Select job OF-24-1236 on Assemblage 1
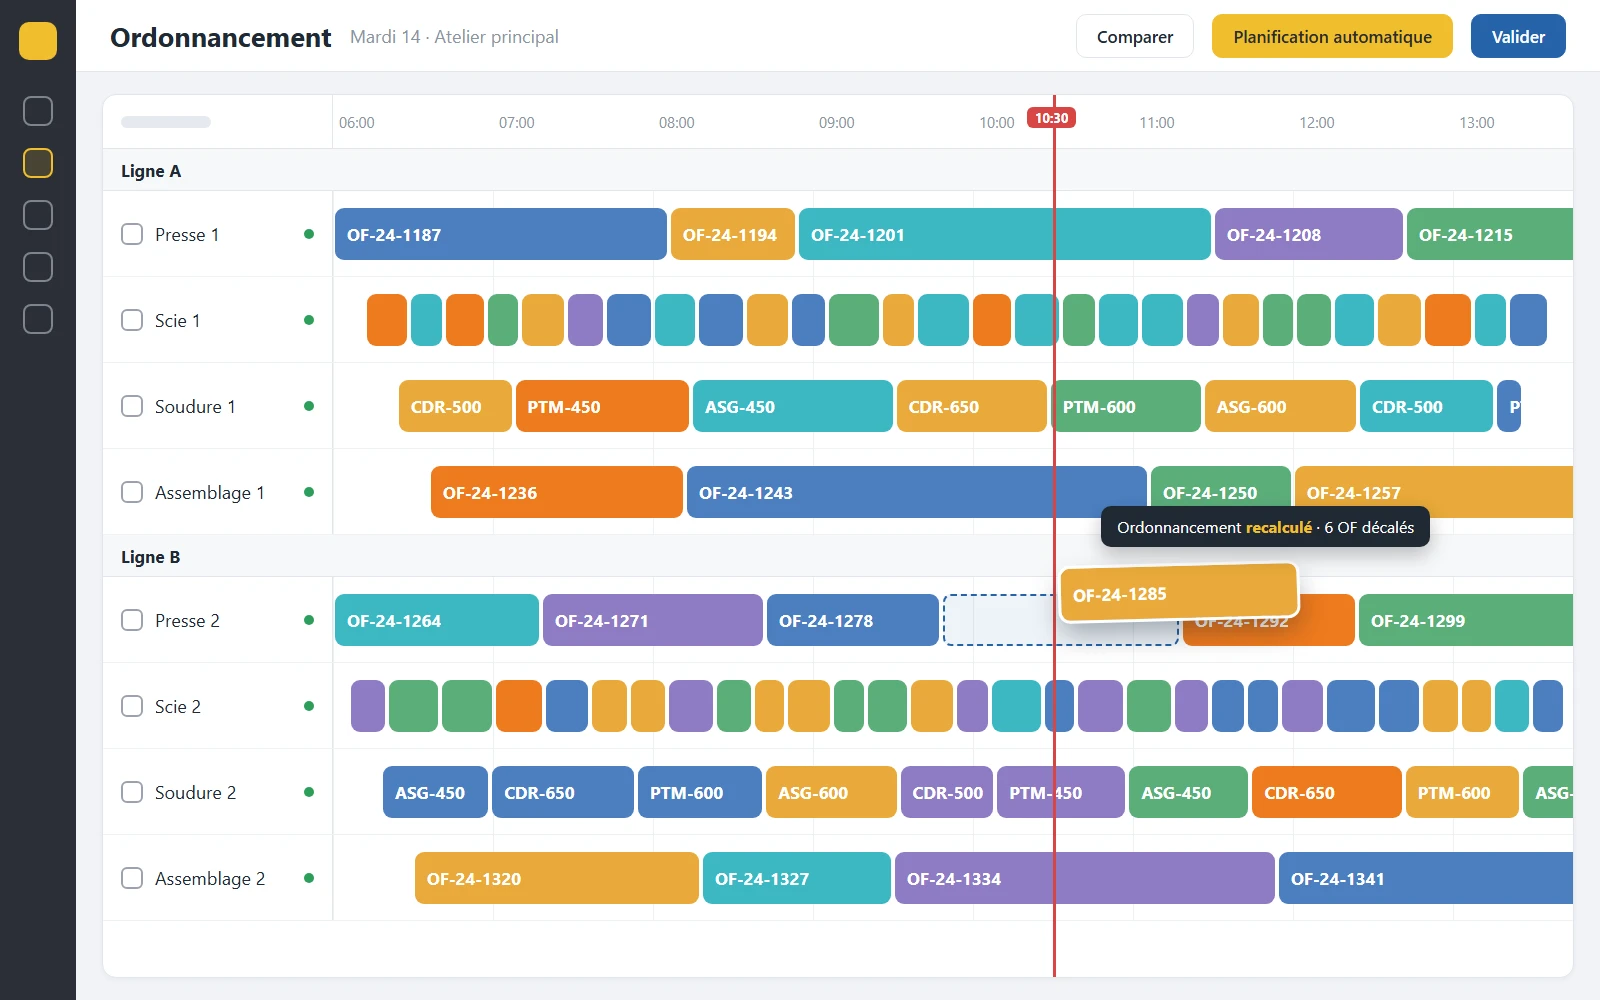Screen dimensions: 1600x1000 point(557,492)
